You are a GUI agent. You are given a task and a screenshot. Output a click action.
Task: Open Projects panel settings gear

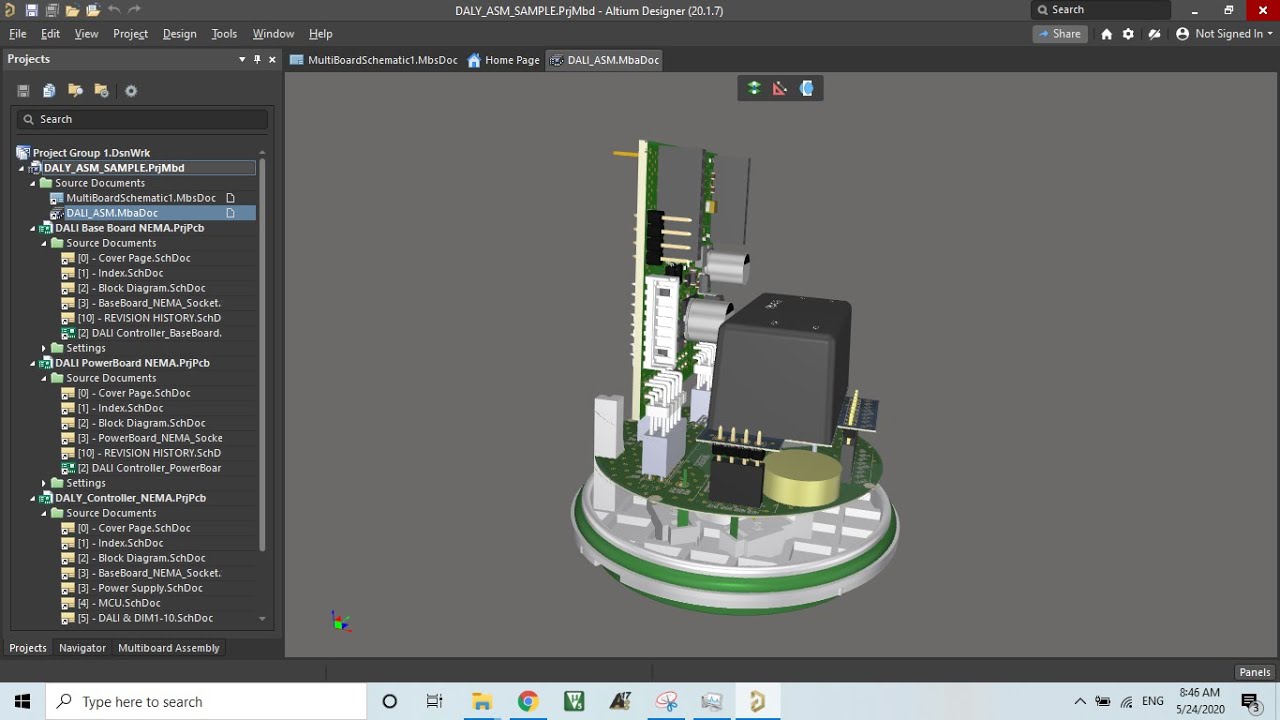pos(131,90)
